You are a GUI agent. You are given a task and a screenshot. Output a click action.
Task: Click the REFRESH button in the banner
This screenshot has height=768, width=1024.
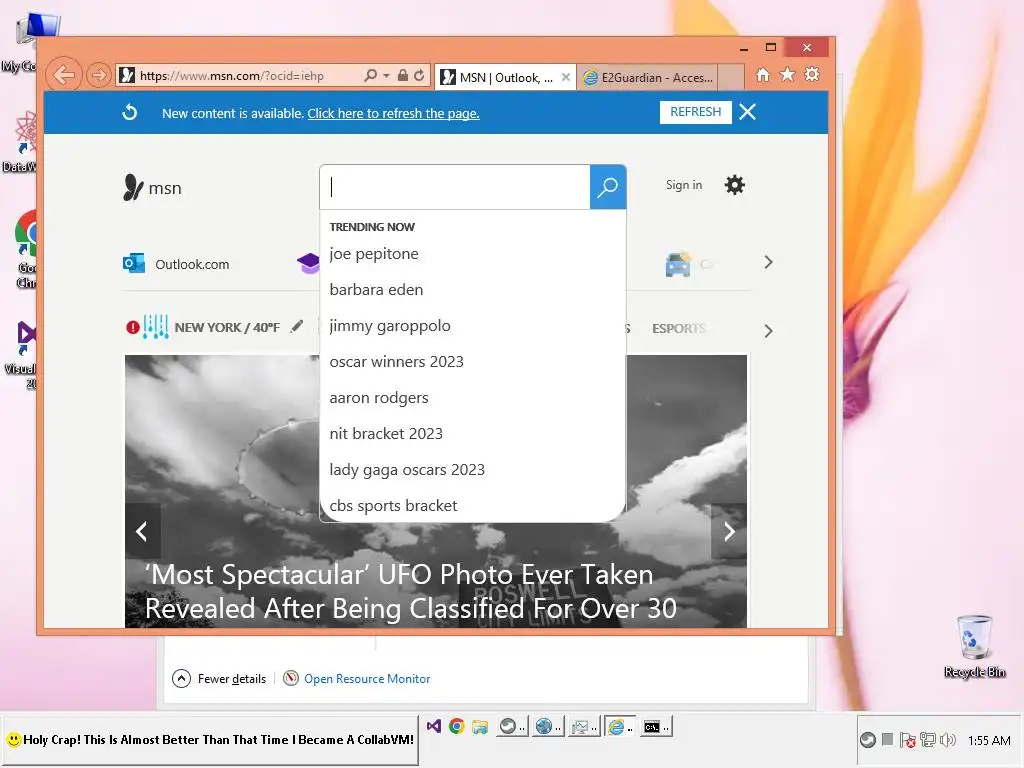coord(696,112)
